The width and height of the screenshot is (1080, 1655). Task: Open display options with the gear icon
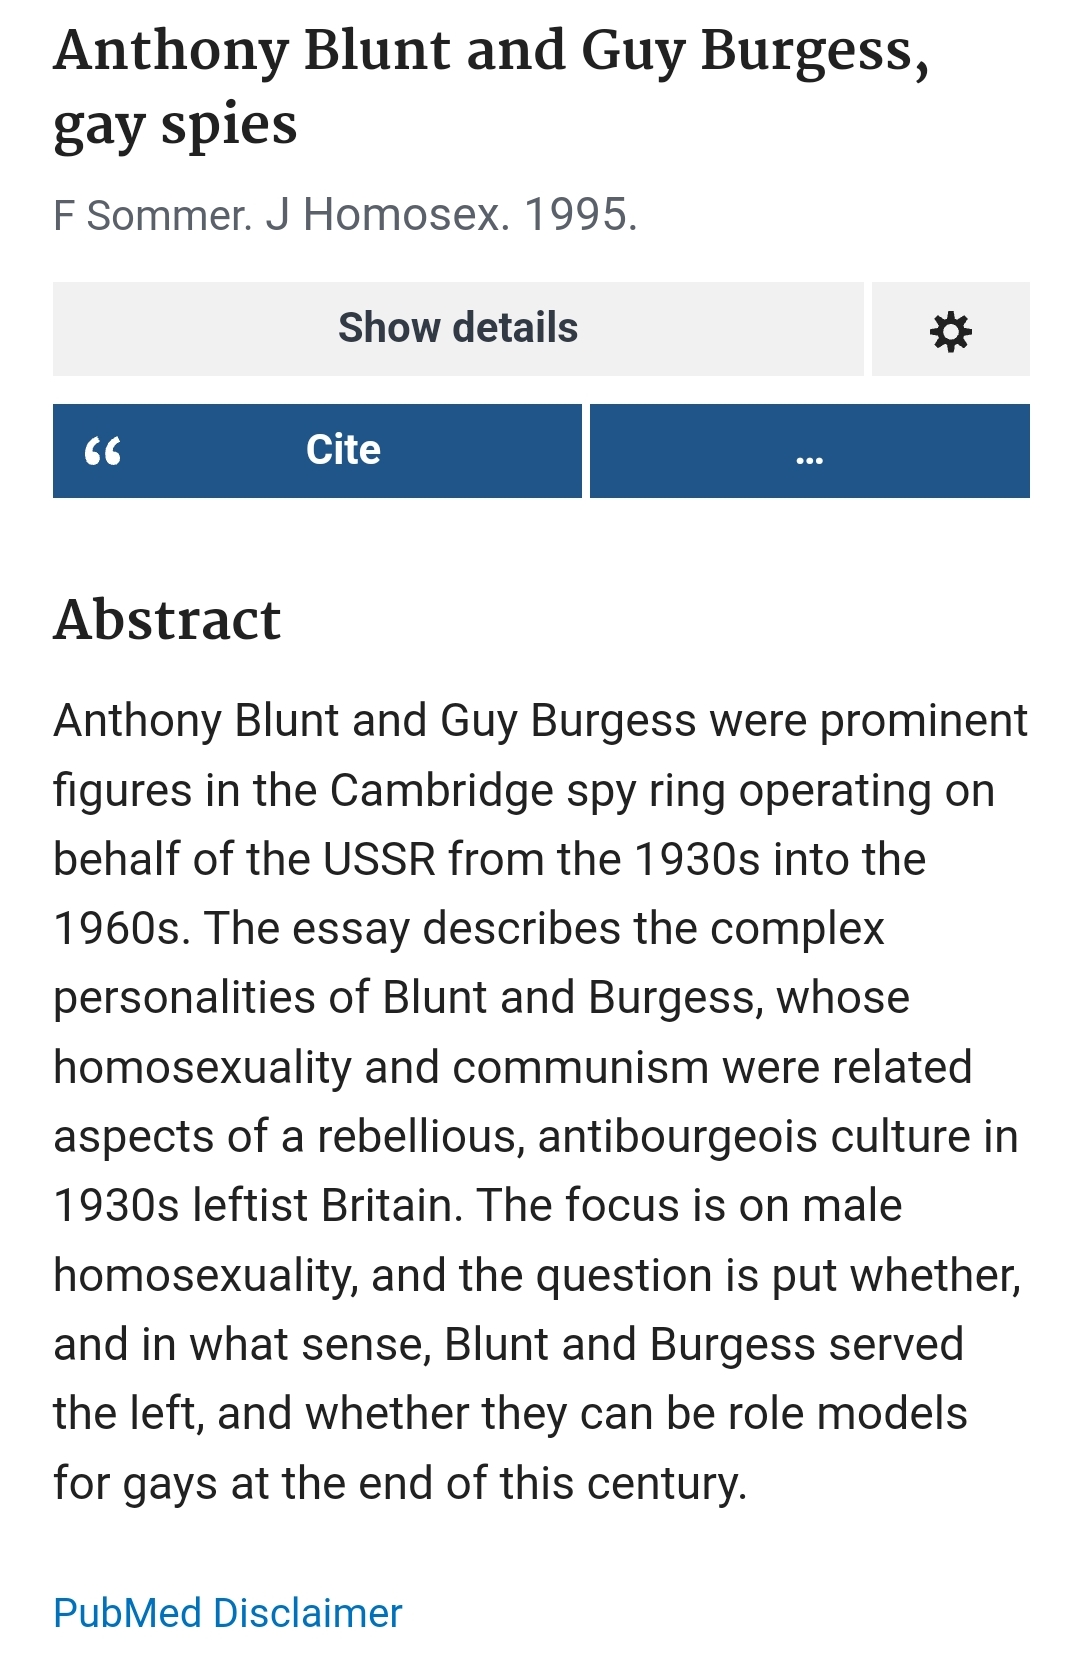(950, 329)
